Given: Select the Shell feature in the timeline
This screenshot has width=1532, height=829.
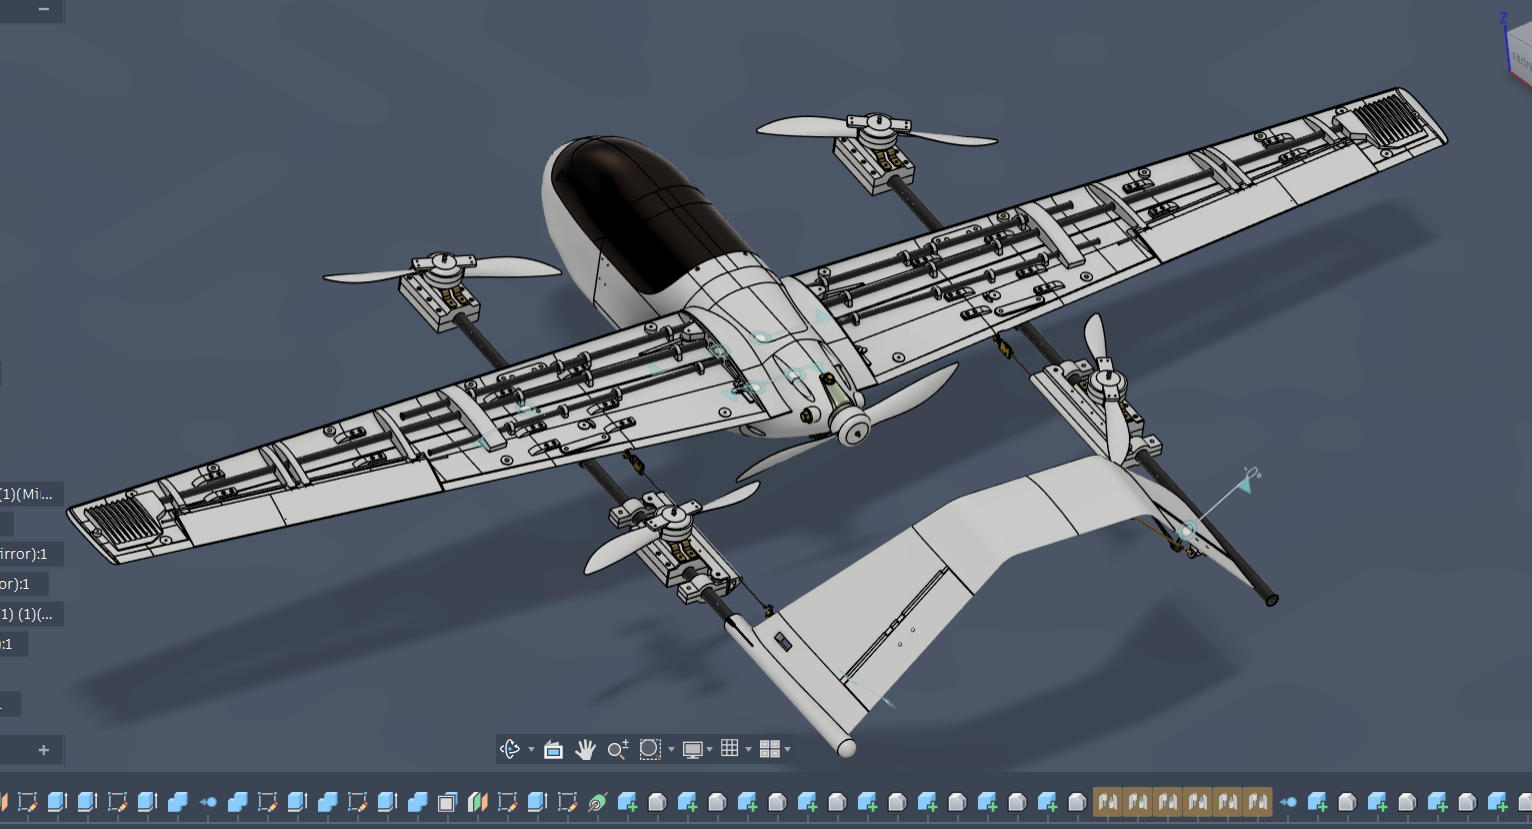Looking at the screenshot, I should 447,802.
